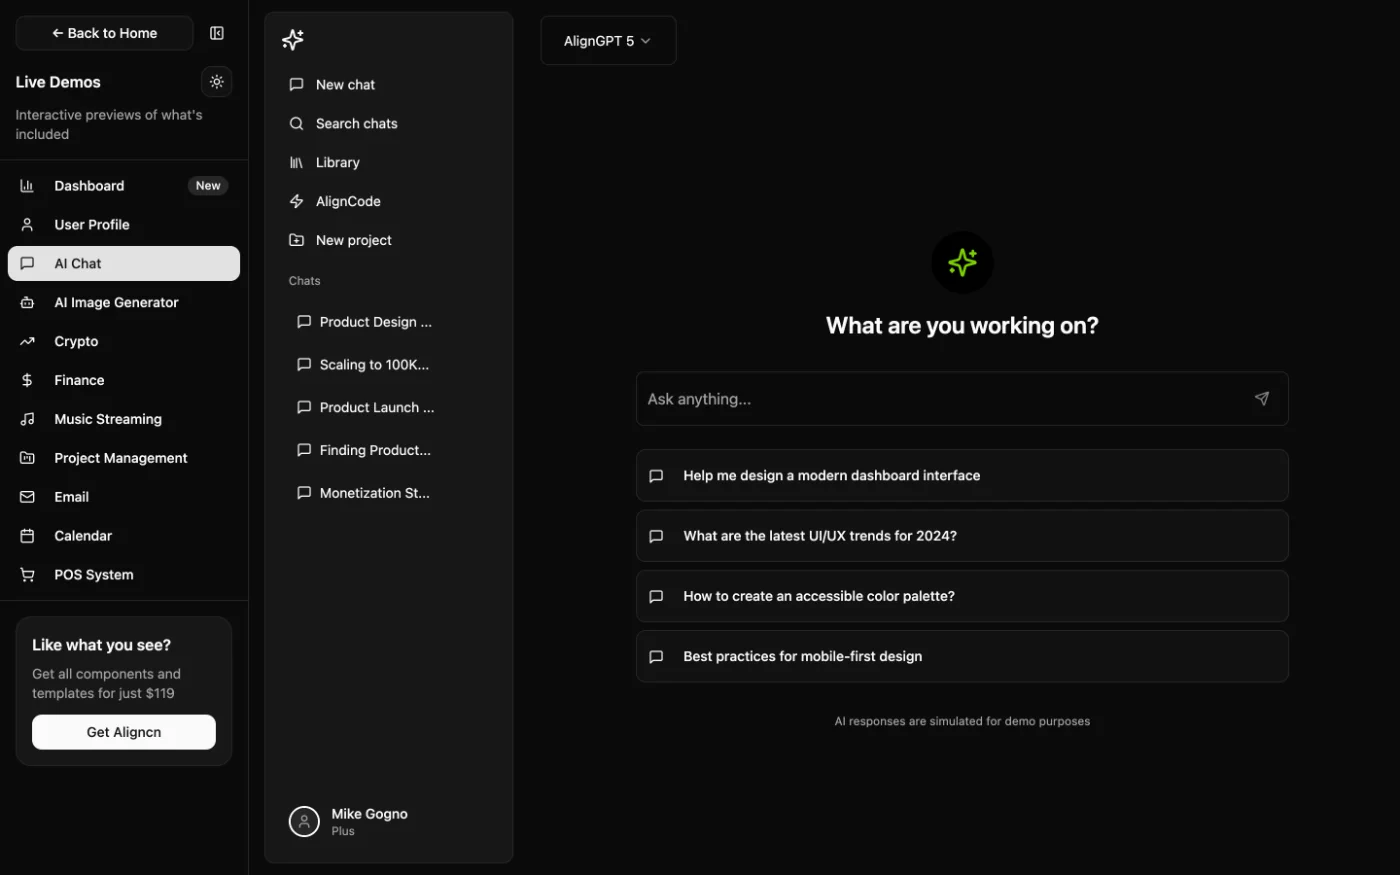Click the AlignCode lightning bolt icon
The height and width of the screenshot is (875, 1400).
(296, 202)
